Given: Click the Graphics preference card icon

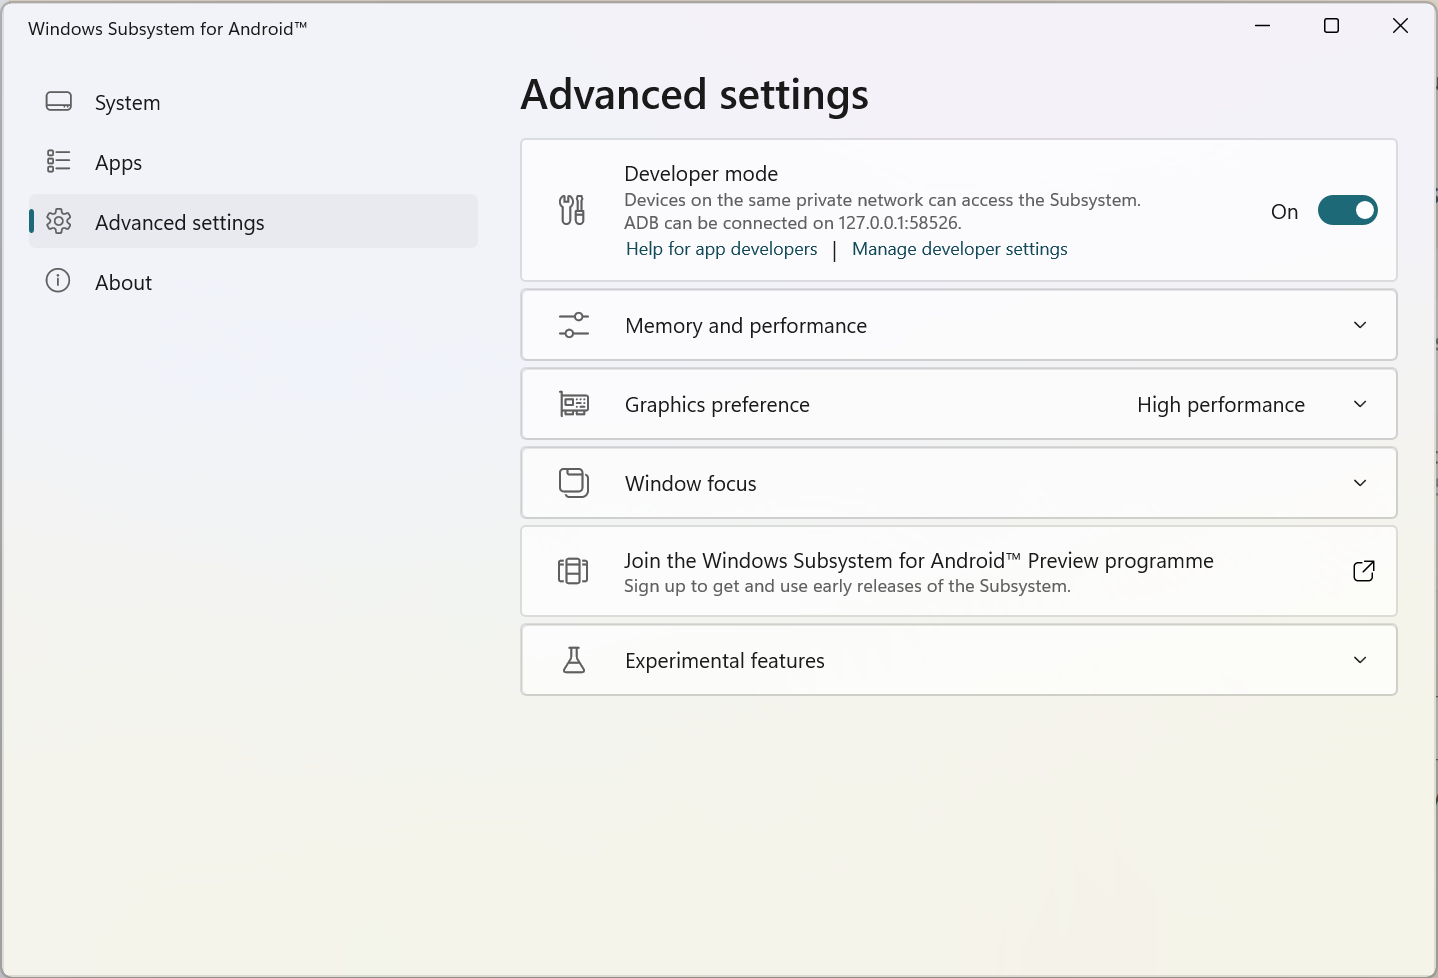Looking at the screenshot, I should (574, 404).
